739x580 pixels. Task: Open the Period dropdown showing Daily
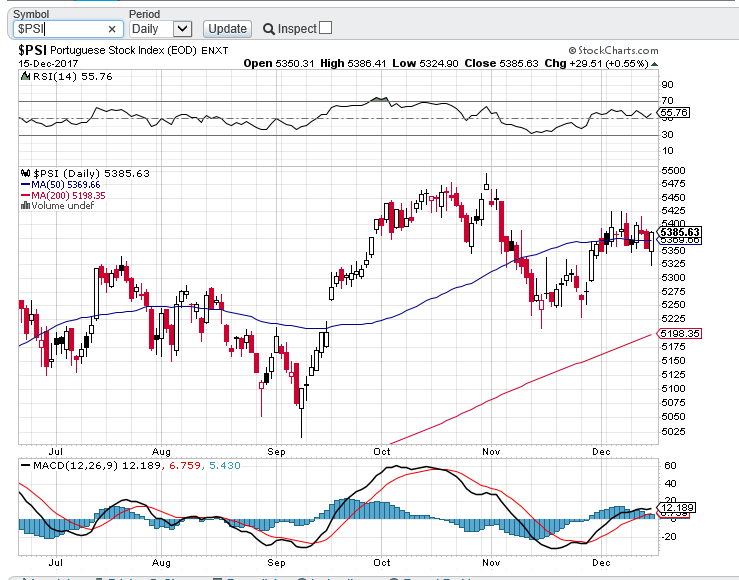[160, 29]
